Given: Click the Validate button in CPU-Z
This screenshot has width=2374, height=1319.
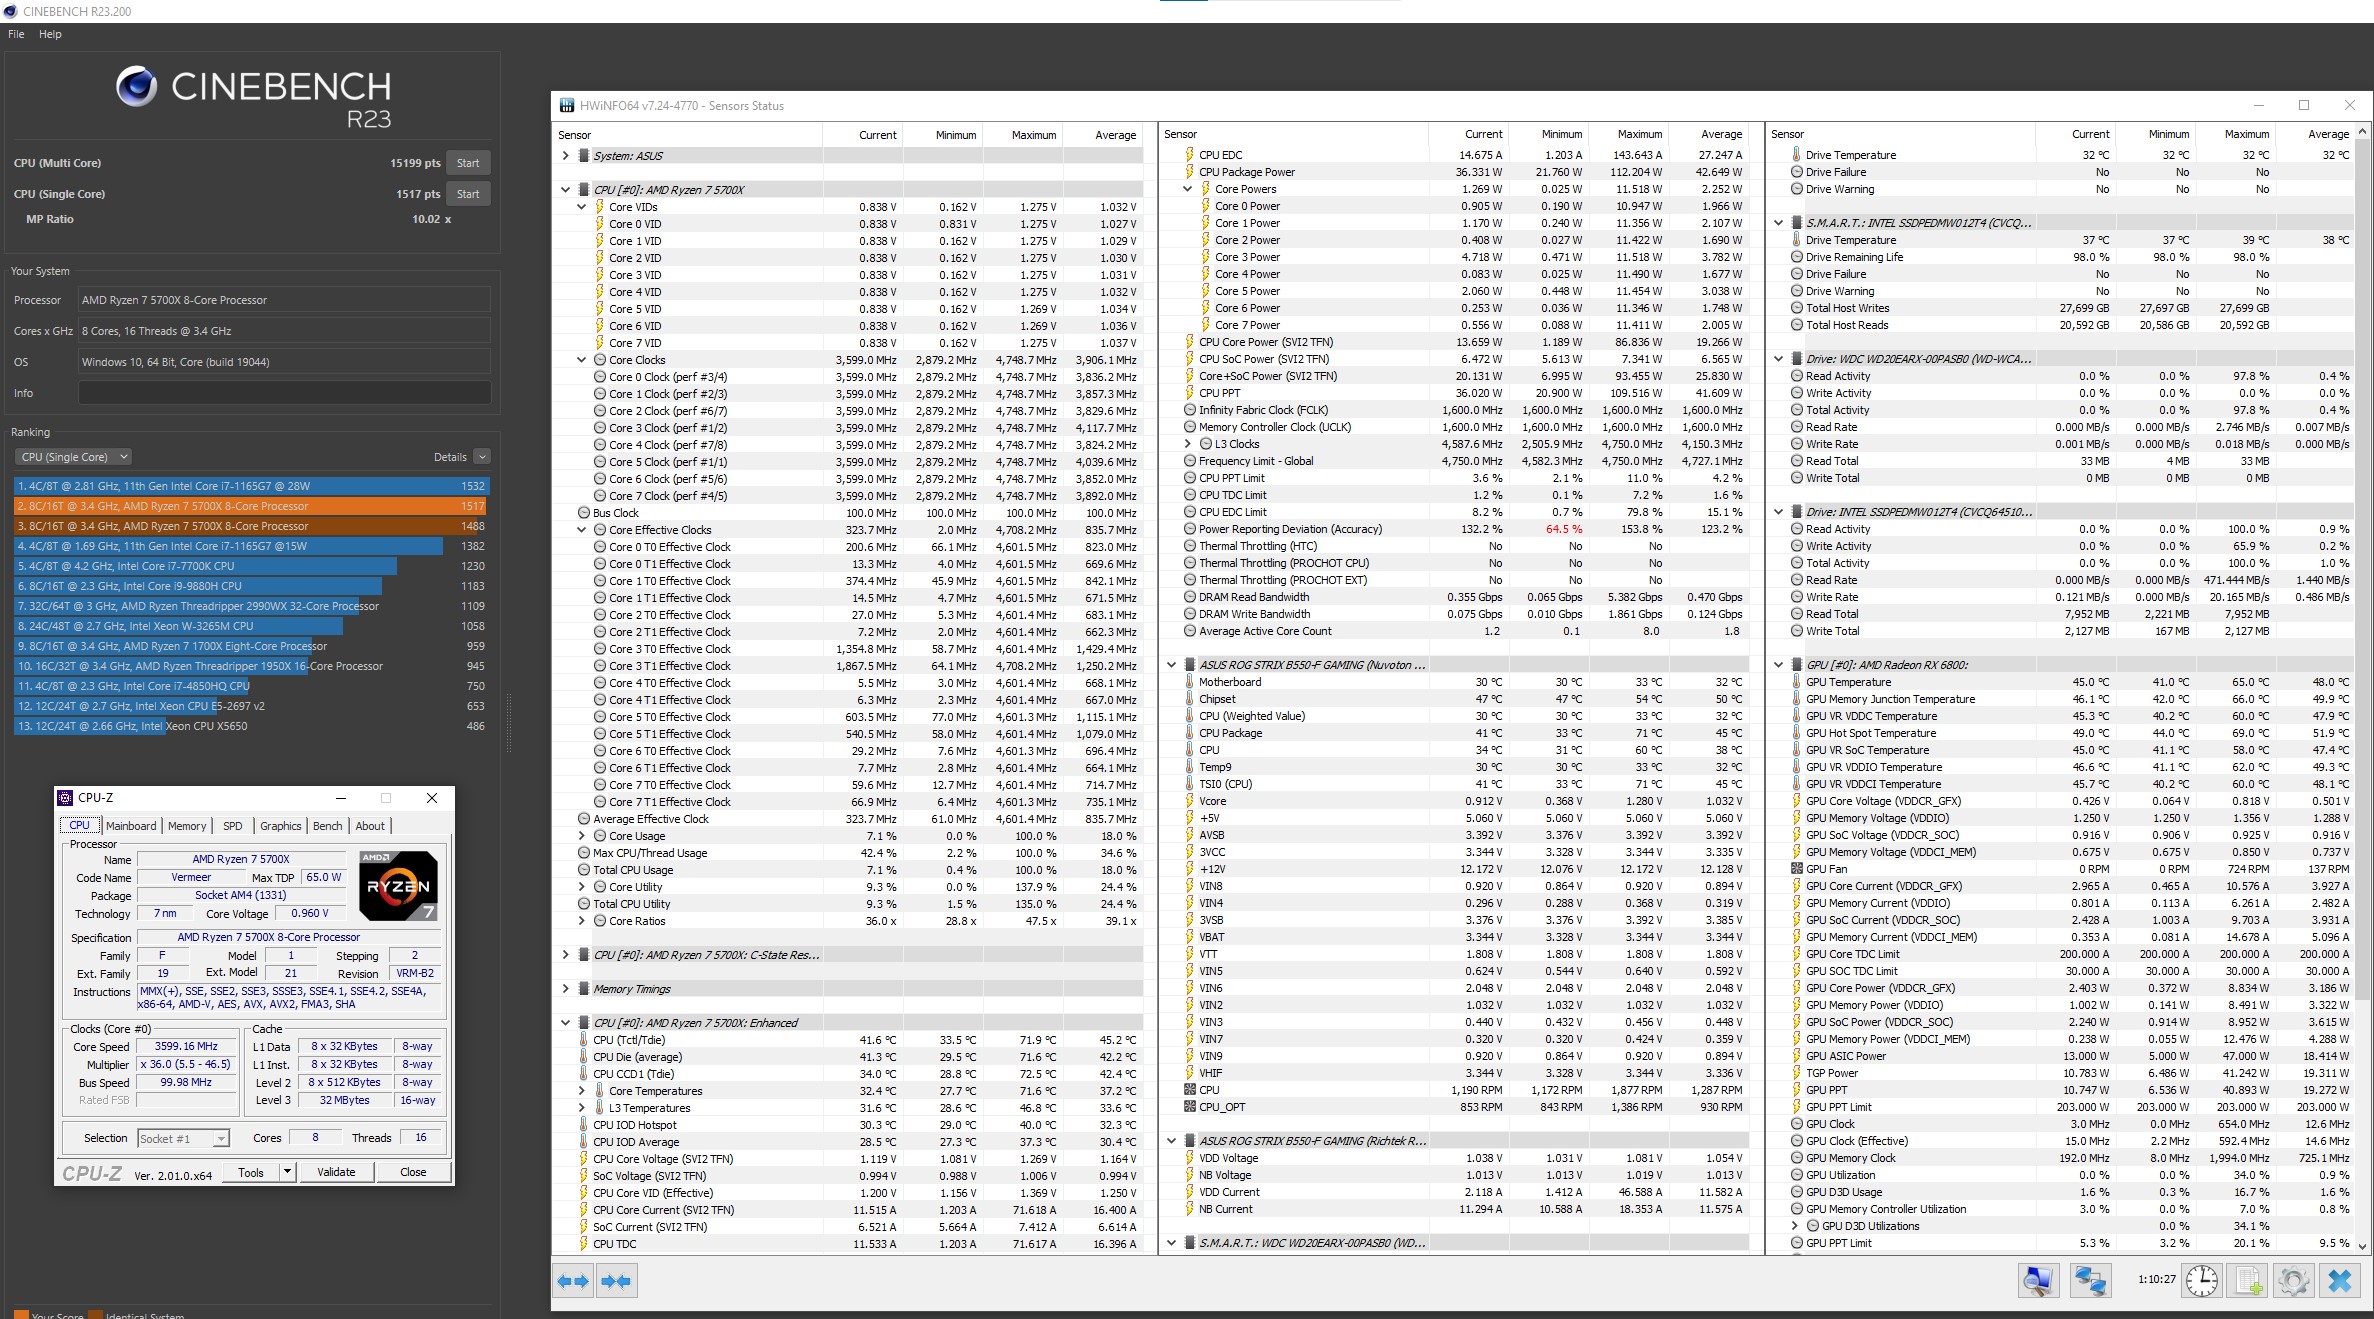Looking at the screenshot, I should click(x=336, y=1172).
